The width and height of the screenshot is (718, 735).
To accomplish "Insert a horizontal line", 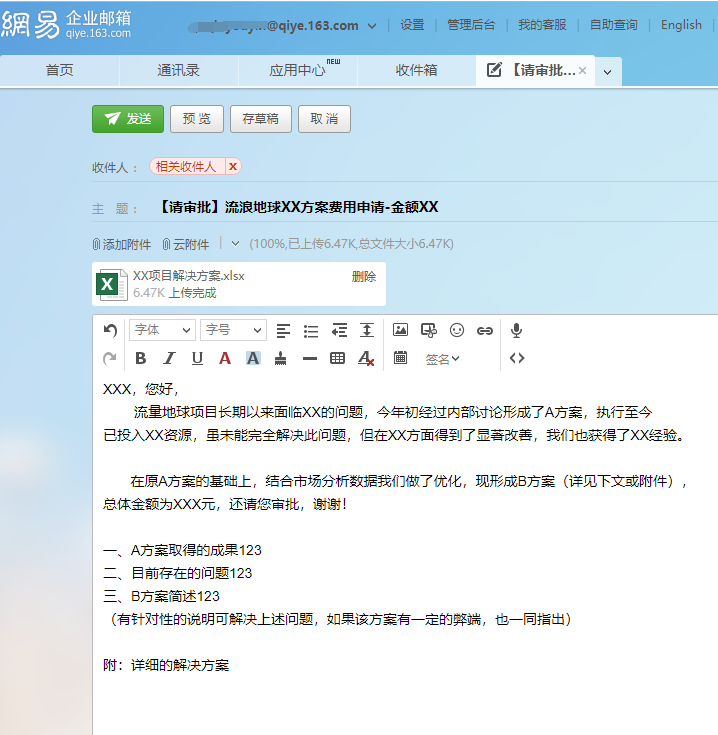I will [x=310, y=359].
